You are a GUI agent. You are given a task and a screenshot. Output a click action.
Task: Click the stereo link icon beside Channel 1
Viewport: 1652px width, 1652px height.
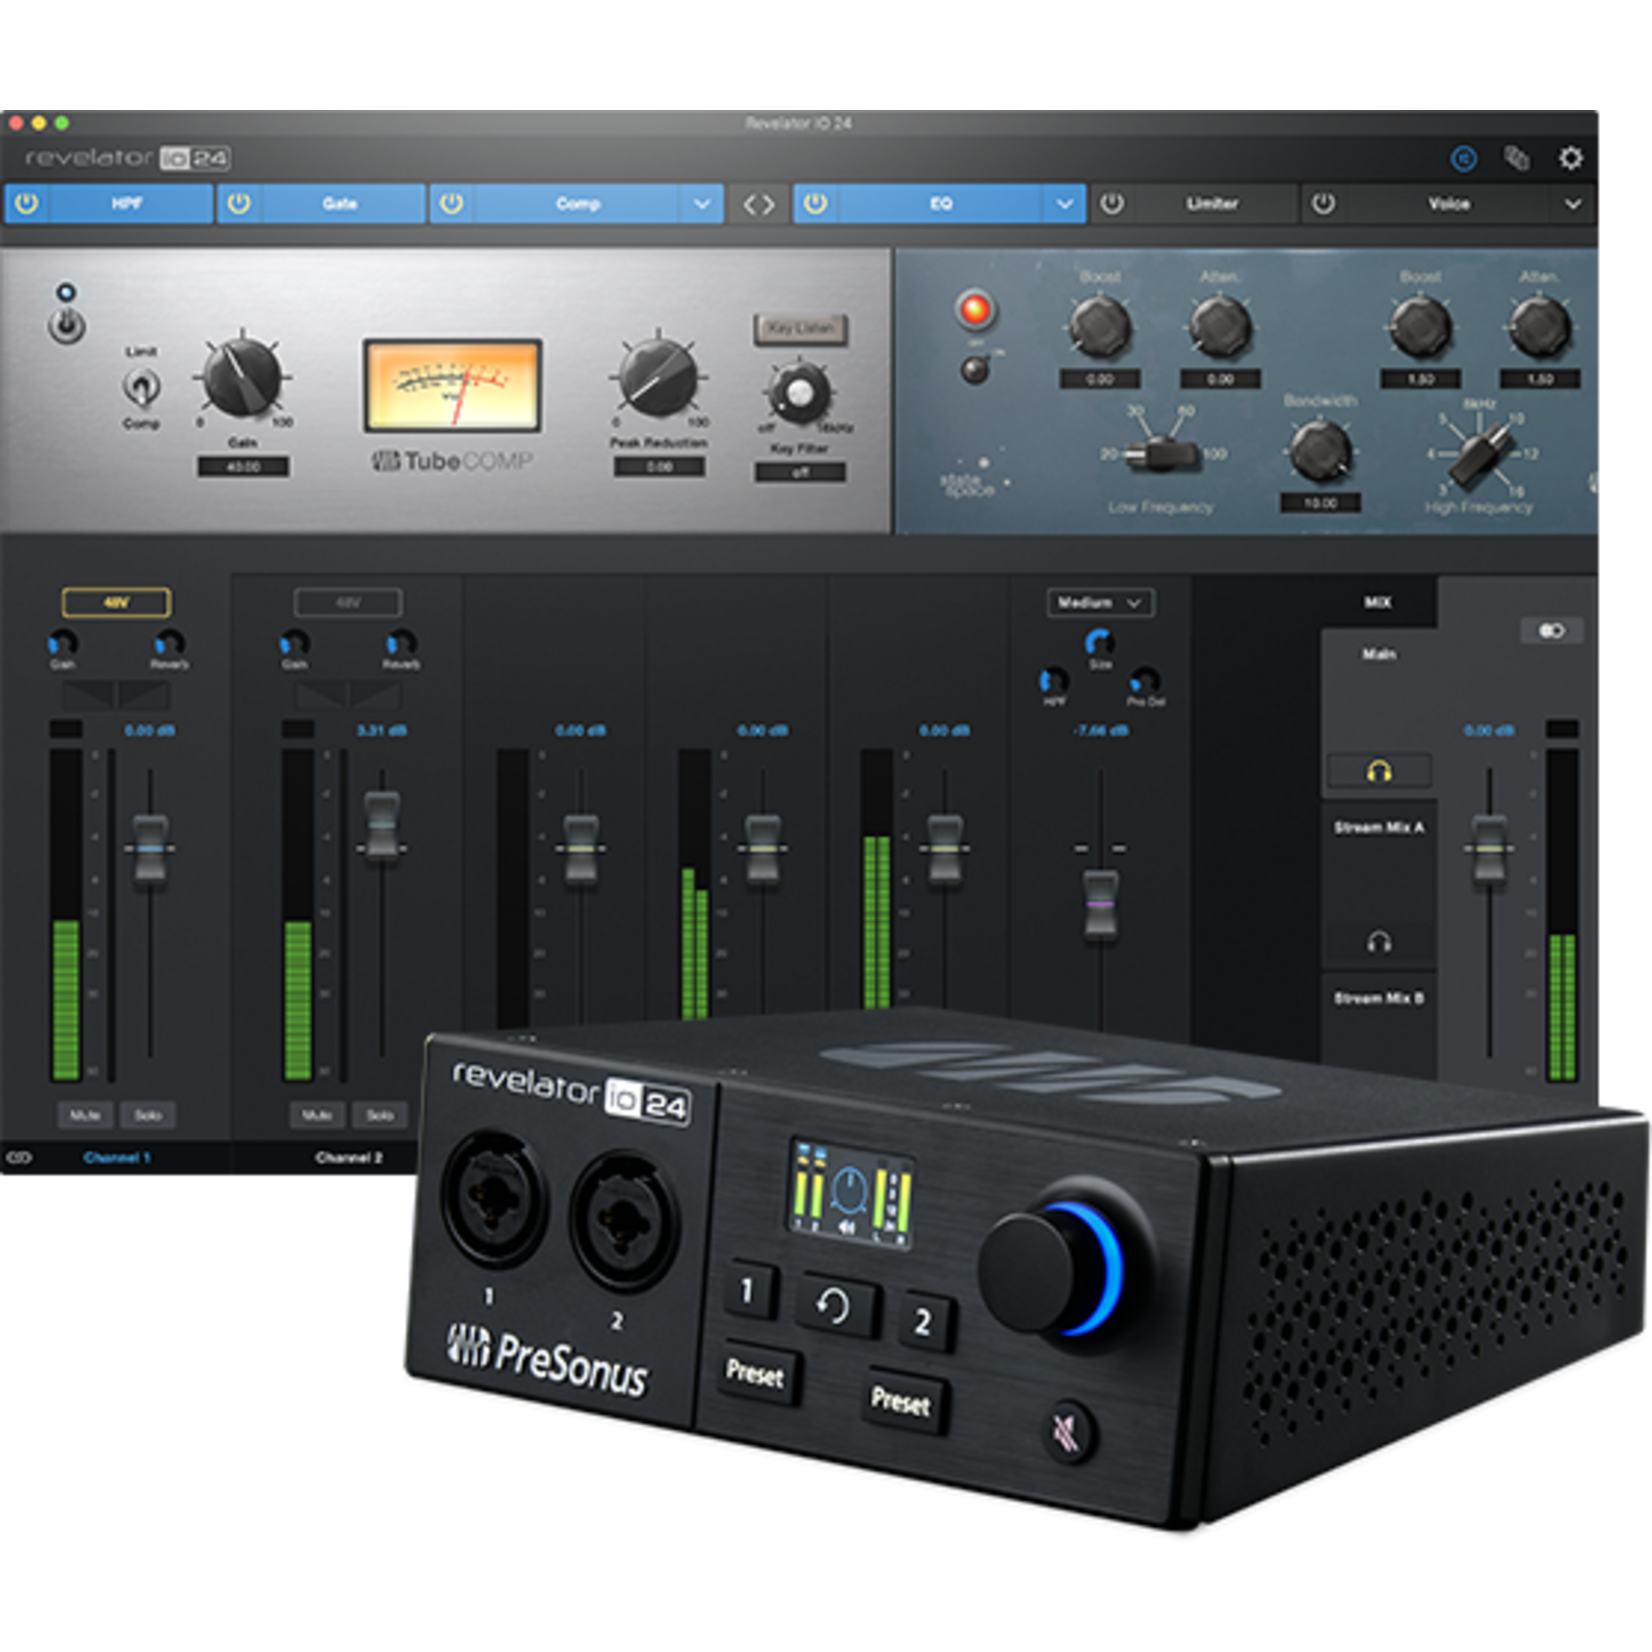19,1157
